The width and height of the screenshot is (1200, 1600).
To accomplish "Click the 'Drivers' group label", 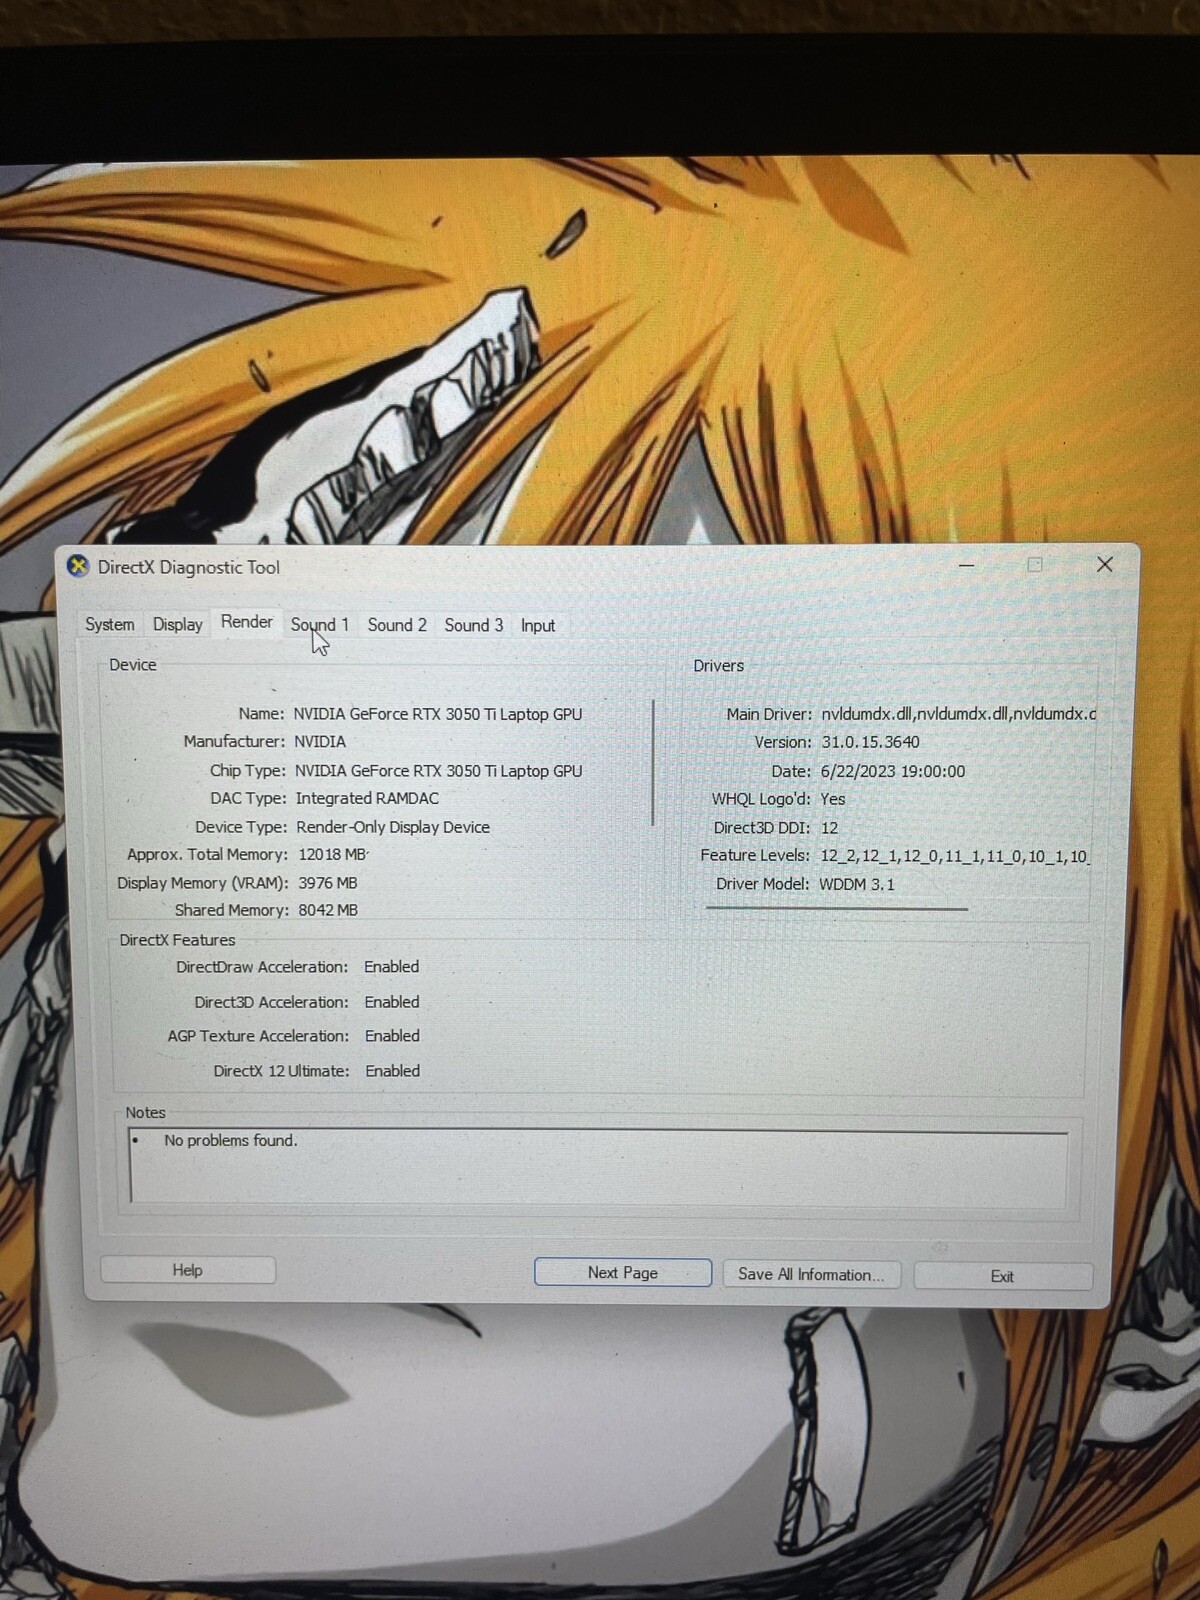I will point(719,666).
